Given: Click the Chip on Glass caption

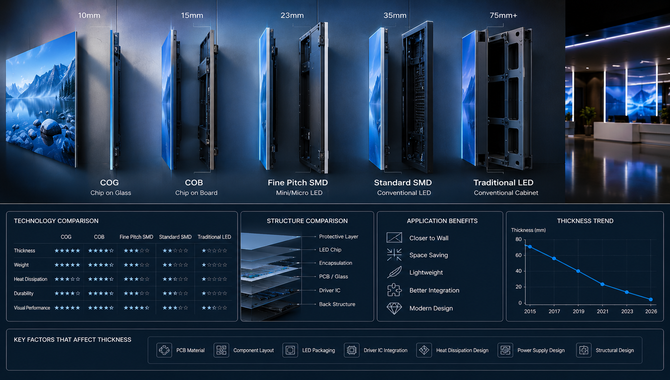Looking at the screenshot, I should (x=111, y=193).
